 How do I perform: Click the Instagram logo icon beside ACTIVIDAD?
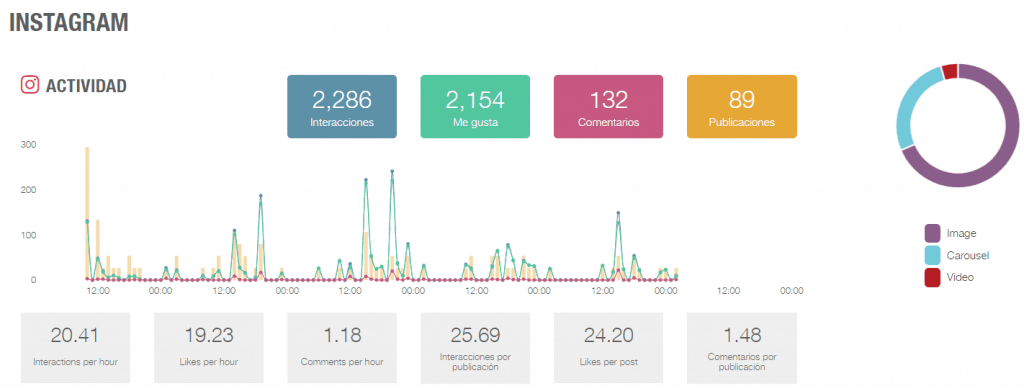coord(29,85)
